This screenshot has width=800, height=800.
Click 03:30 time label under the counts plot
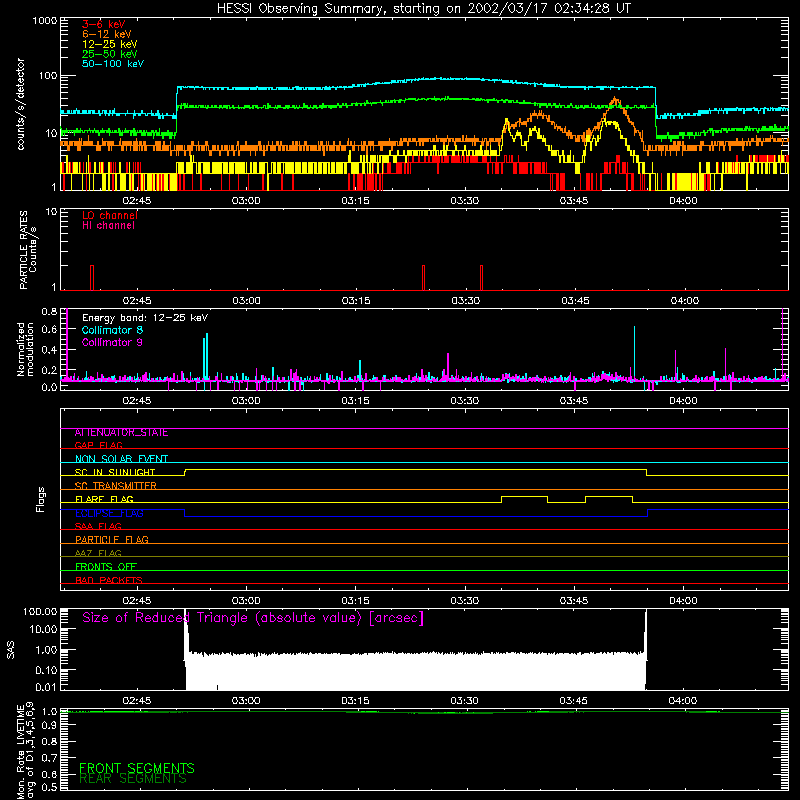coord(464,201)
